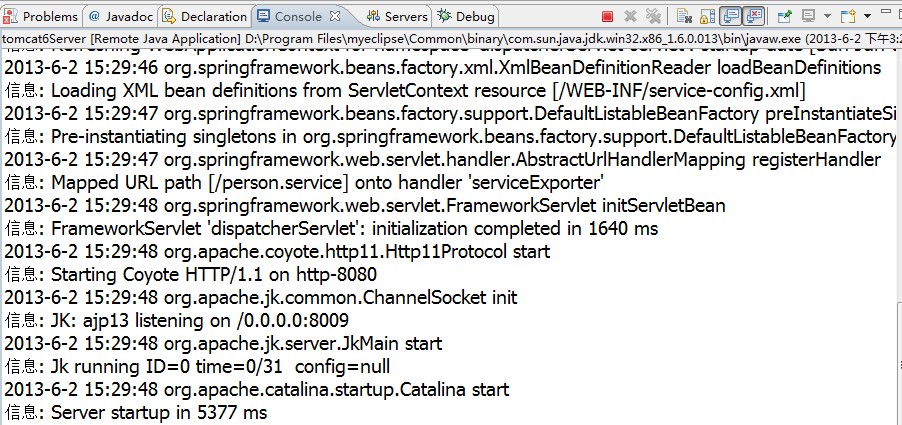The height and width of the screenshot is (425, 902).
Task: Show the Servers tab
Action: [x=397, y=16]
